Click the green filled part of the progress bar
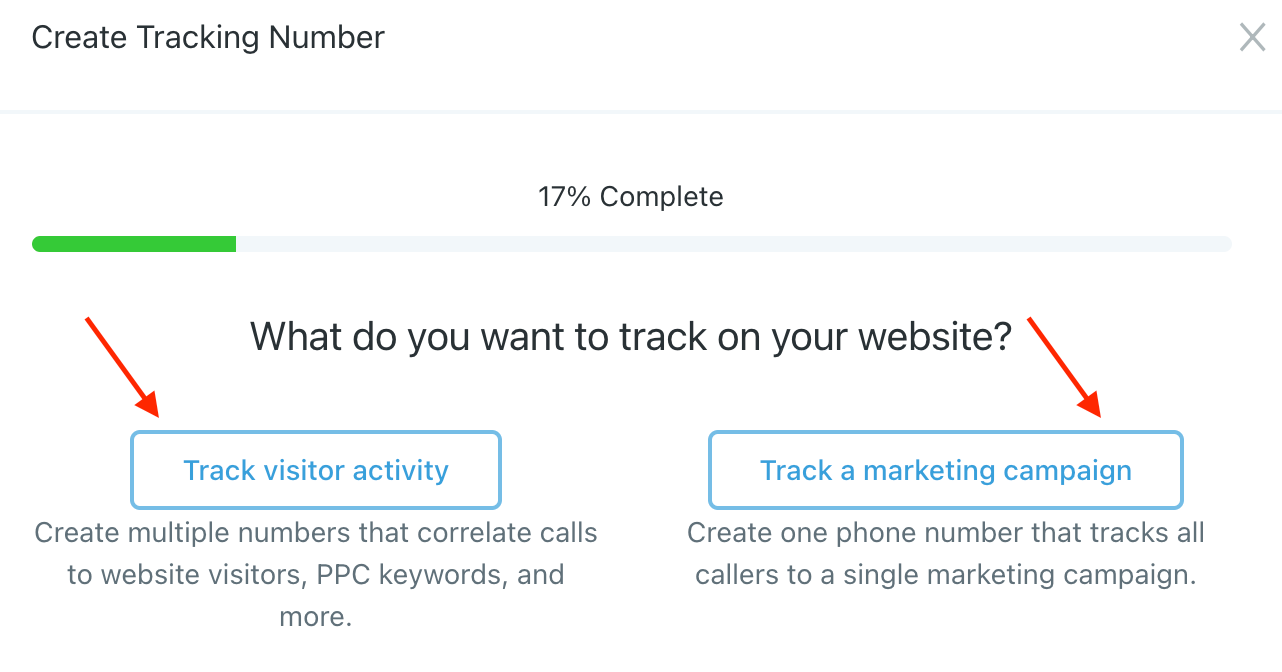The width and height of the screenshot is (1282, 672). pos(134,244)
